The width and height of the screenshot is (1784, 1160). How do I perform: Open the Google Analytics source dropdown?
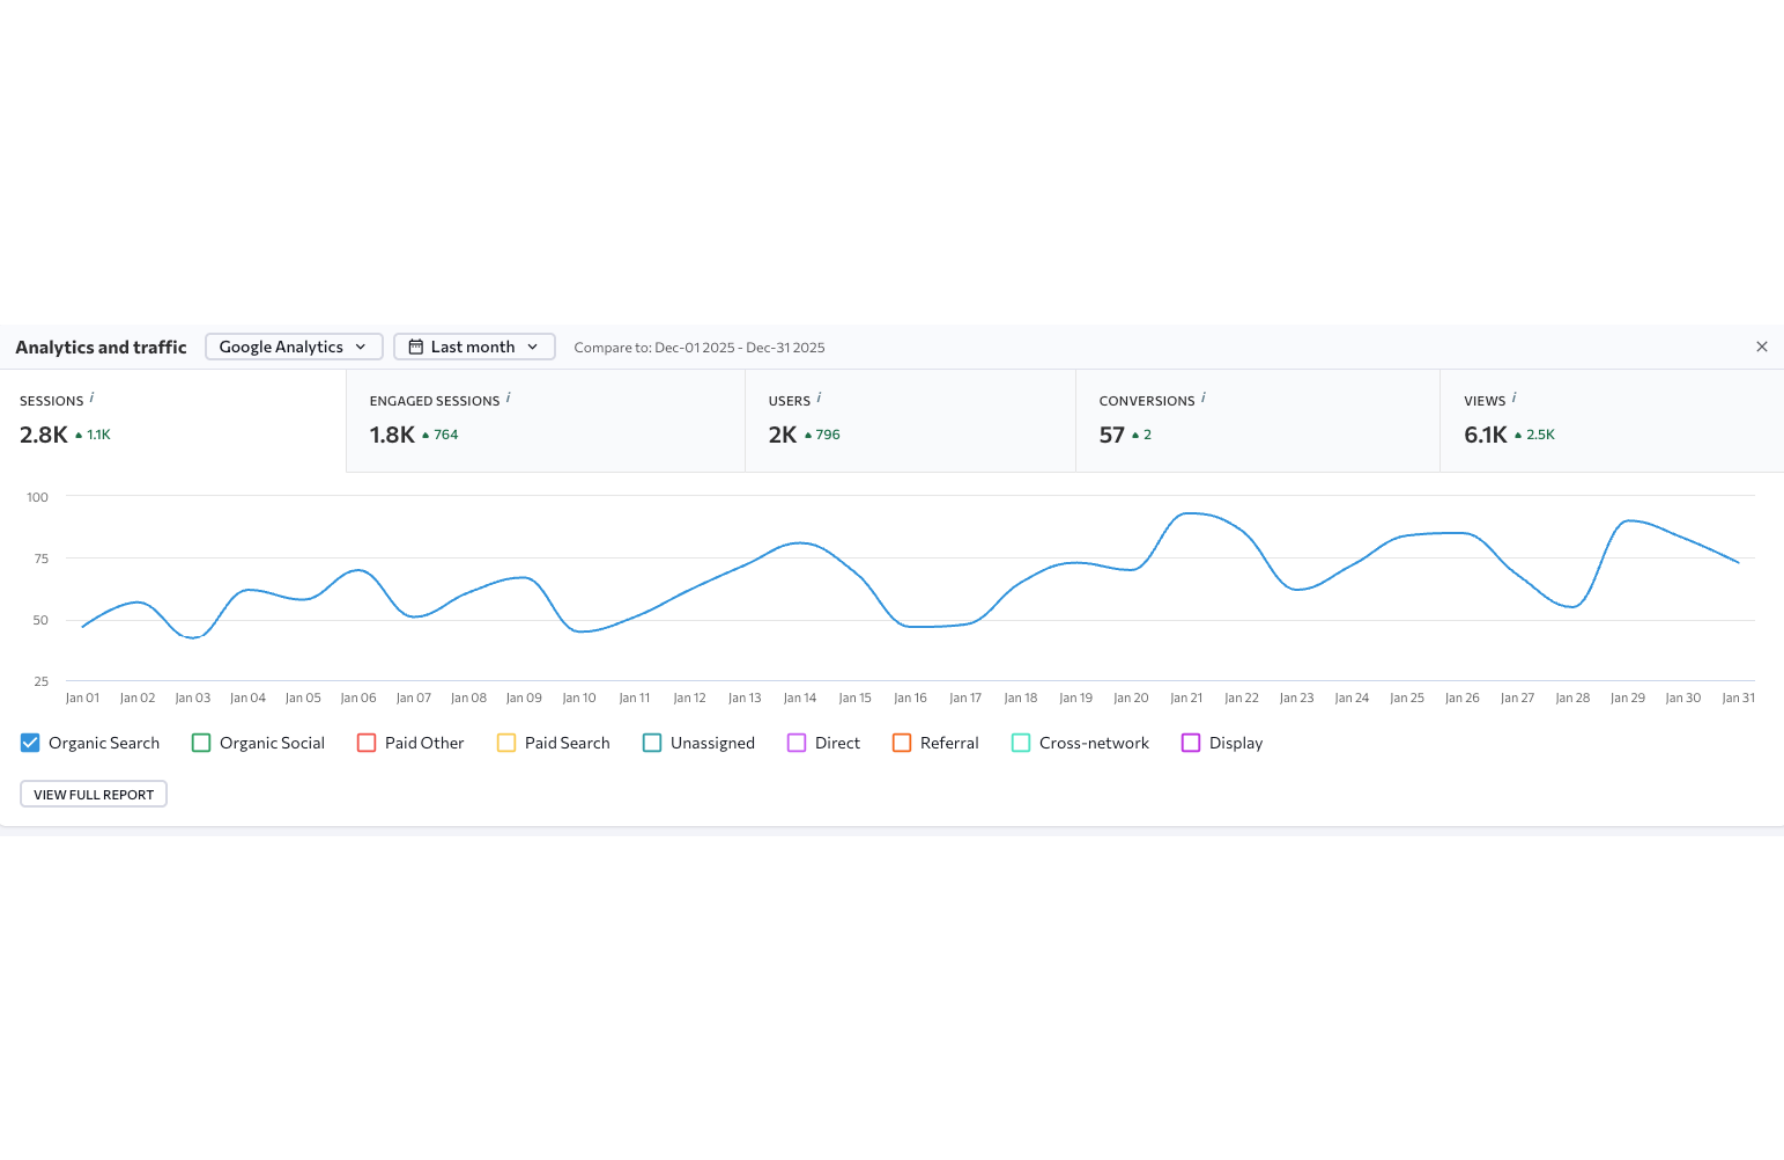[293, 347]
